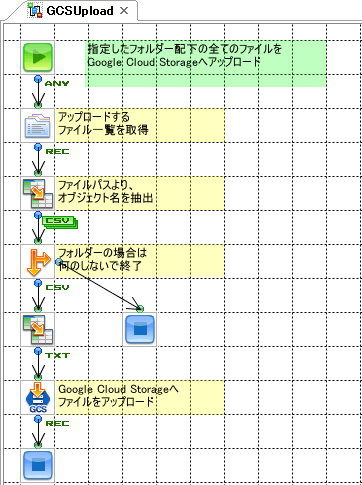
Task: Click the blue output connector under the GCS icon
Action: coord(38,419)
